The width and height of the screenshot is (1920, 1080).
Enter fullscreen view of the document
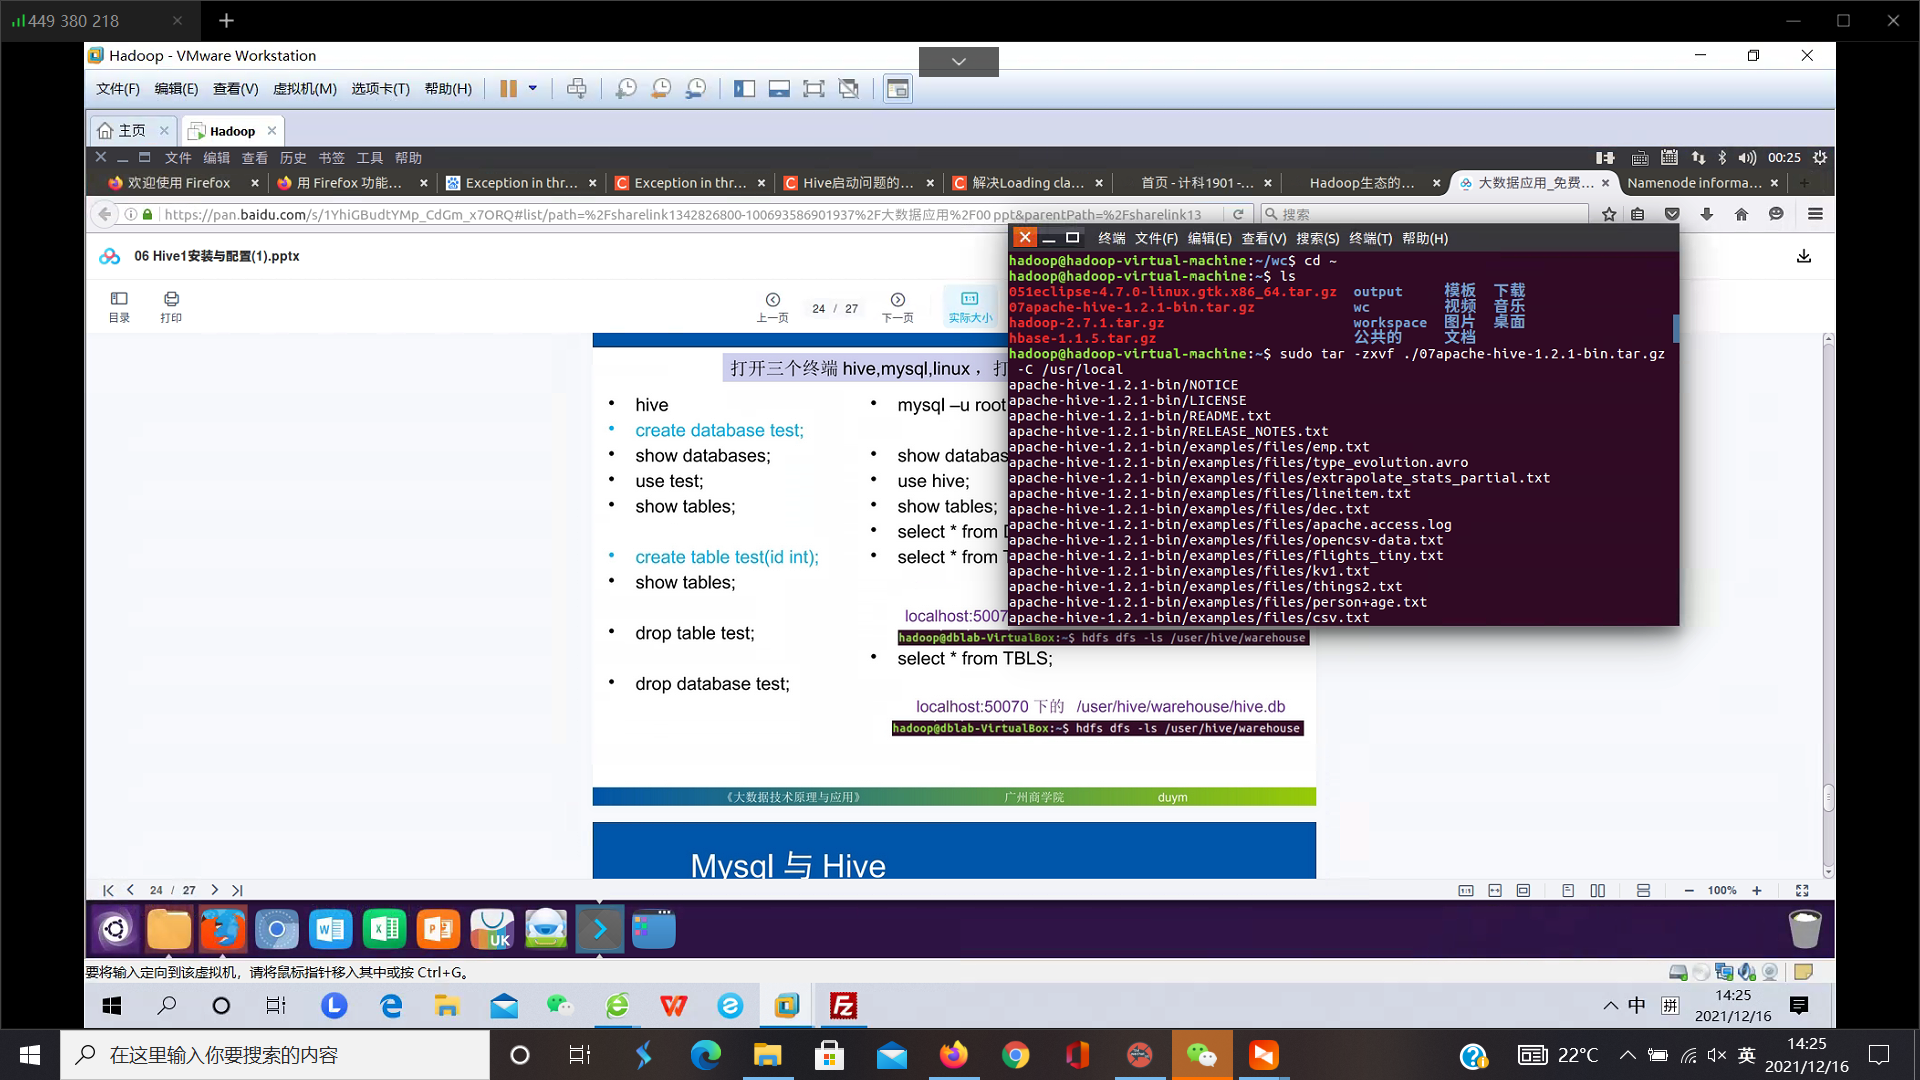pos(1802,890)
